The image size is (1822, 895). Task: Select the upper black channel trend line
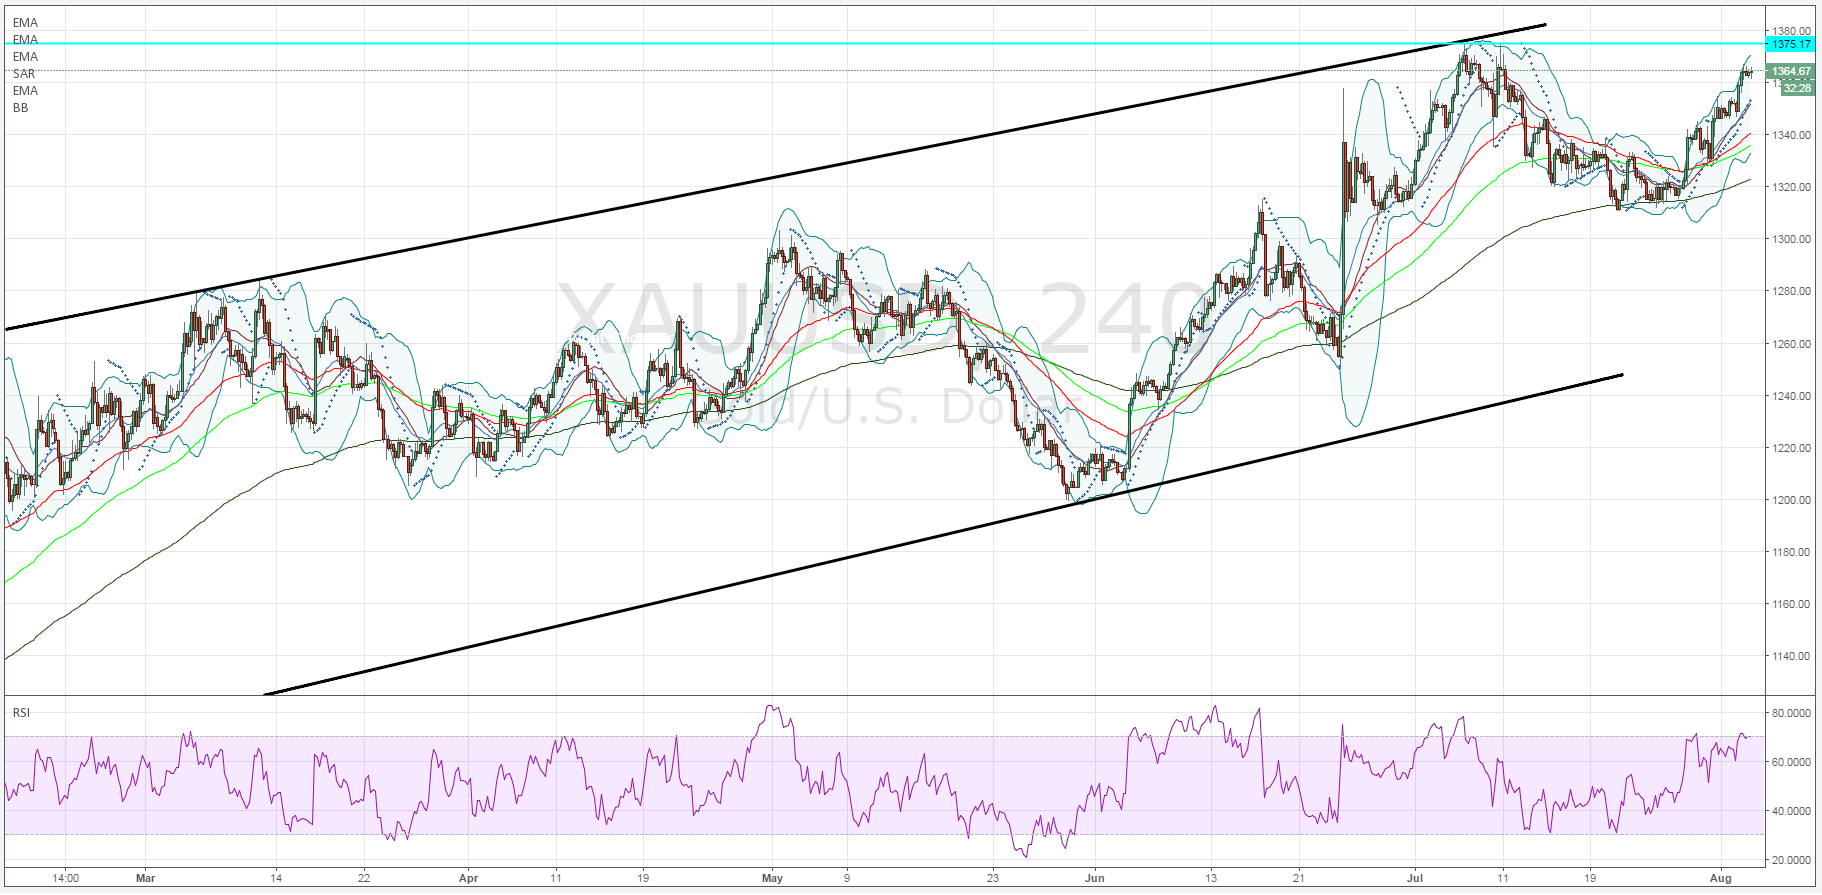(775, 176)
